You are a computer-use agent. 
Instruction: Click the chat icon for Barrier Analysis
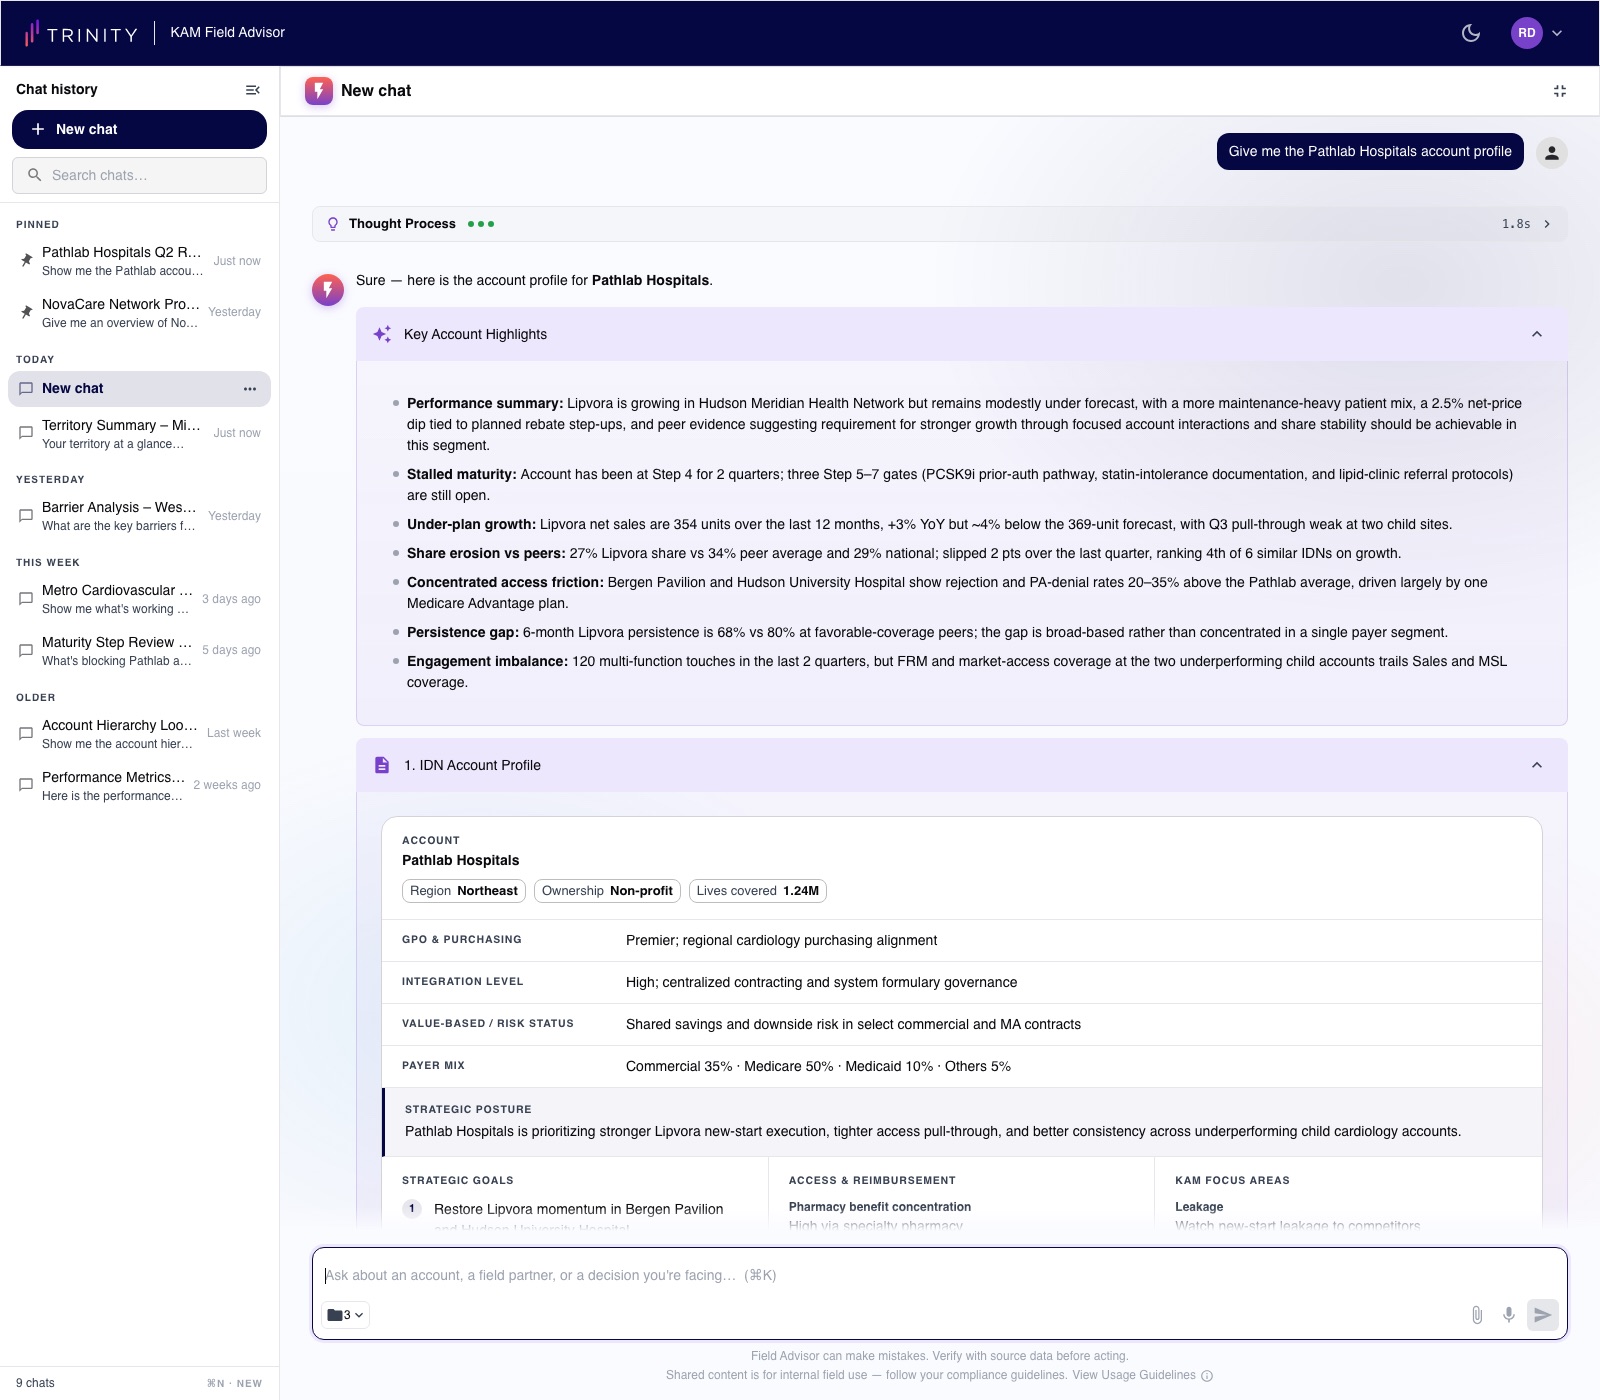26,516
